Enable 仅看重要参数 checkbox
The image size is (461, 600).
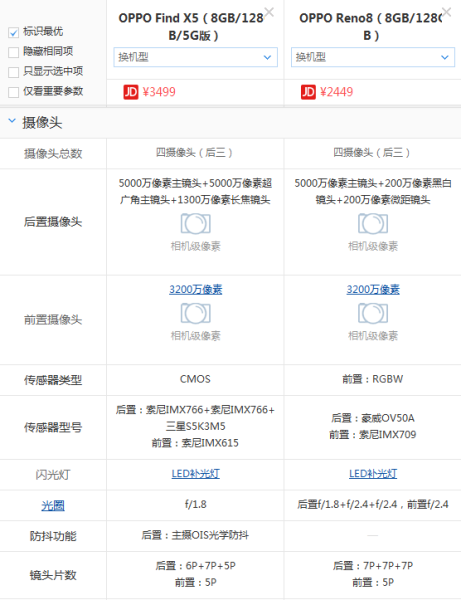pyautogui.click(x=13, y=92)
